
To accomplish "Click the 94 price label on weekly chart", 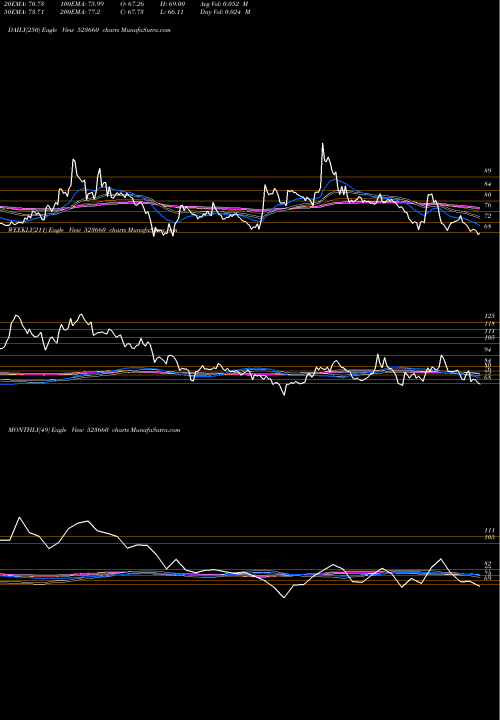I will (488, 349).
